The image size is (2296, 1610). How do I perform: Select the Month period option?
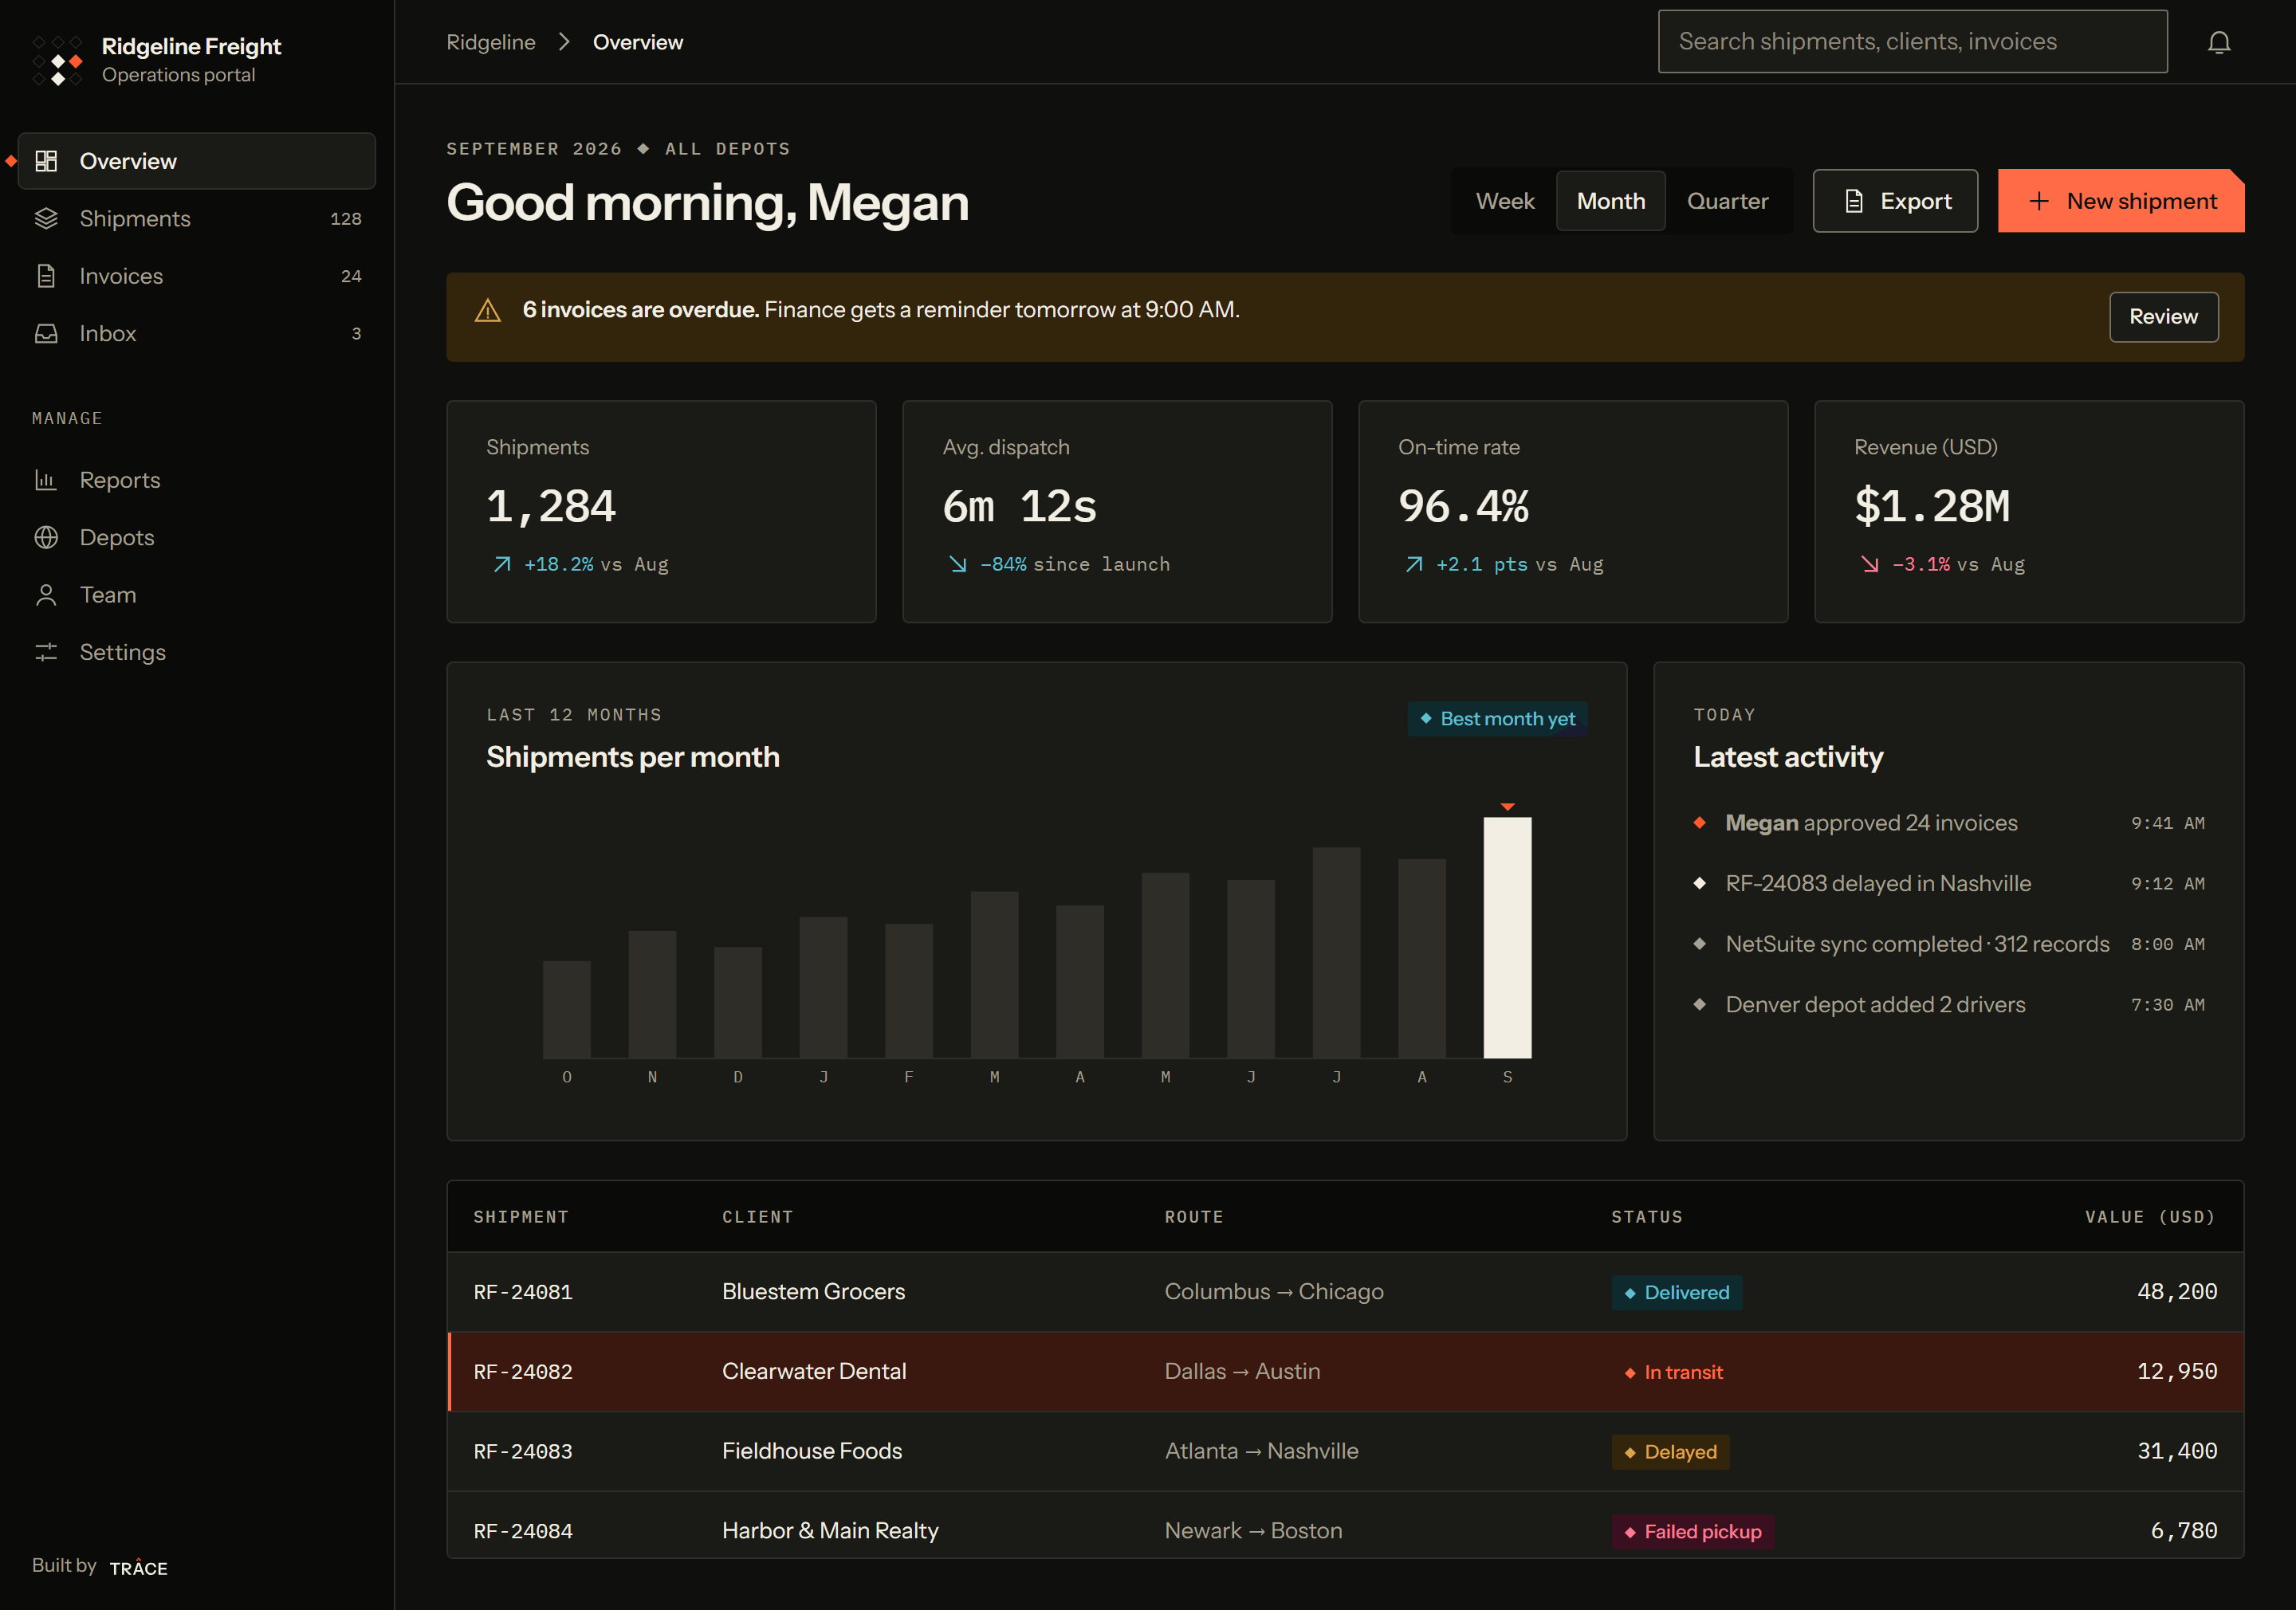pyautogui.click(x=1610, y=201)
